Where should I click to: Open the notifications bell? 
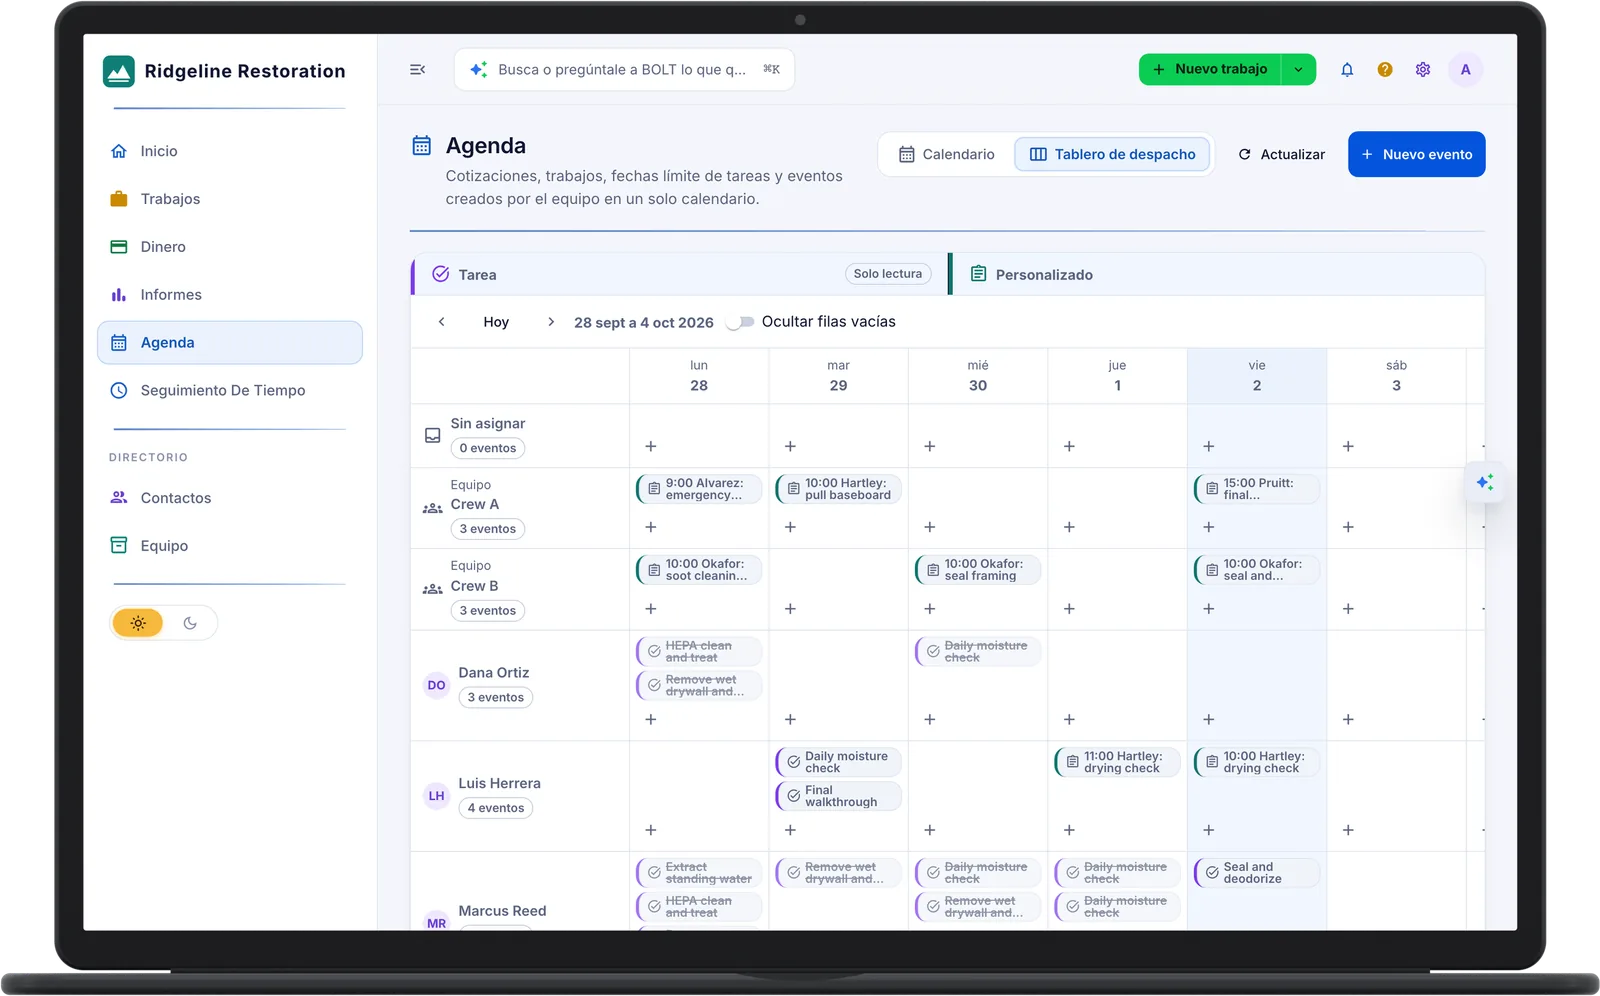[x=1347, y=70]
